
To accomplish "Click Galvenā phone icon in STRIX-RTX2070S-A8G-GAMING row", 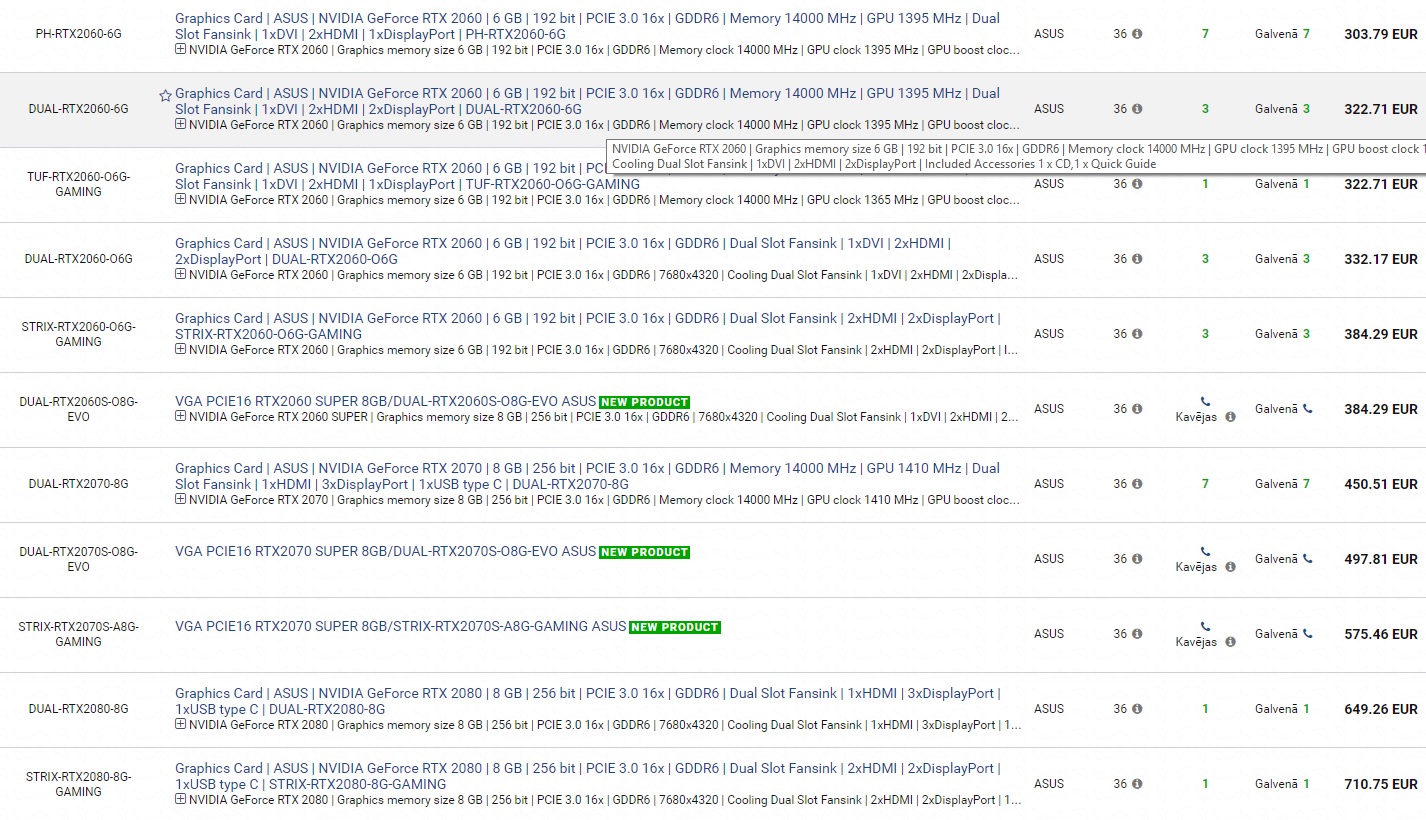I will [1307, 634].
